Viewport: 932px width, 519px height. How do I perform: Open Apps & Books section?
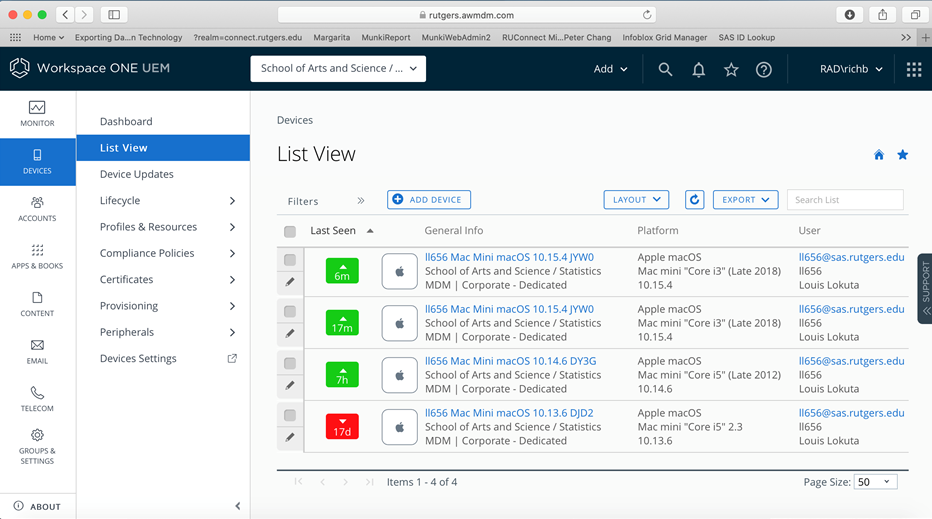coord(37,257)
